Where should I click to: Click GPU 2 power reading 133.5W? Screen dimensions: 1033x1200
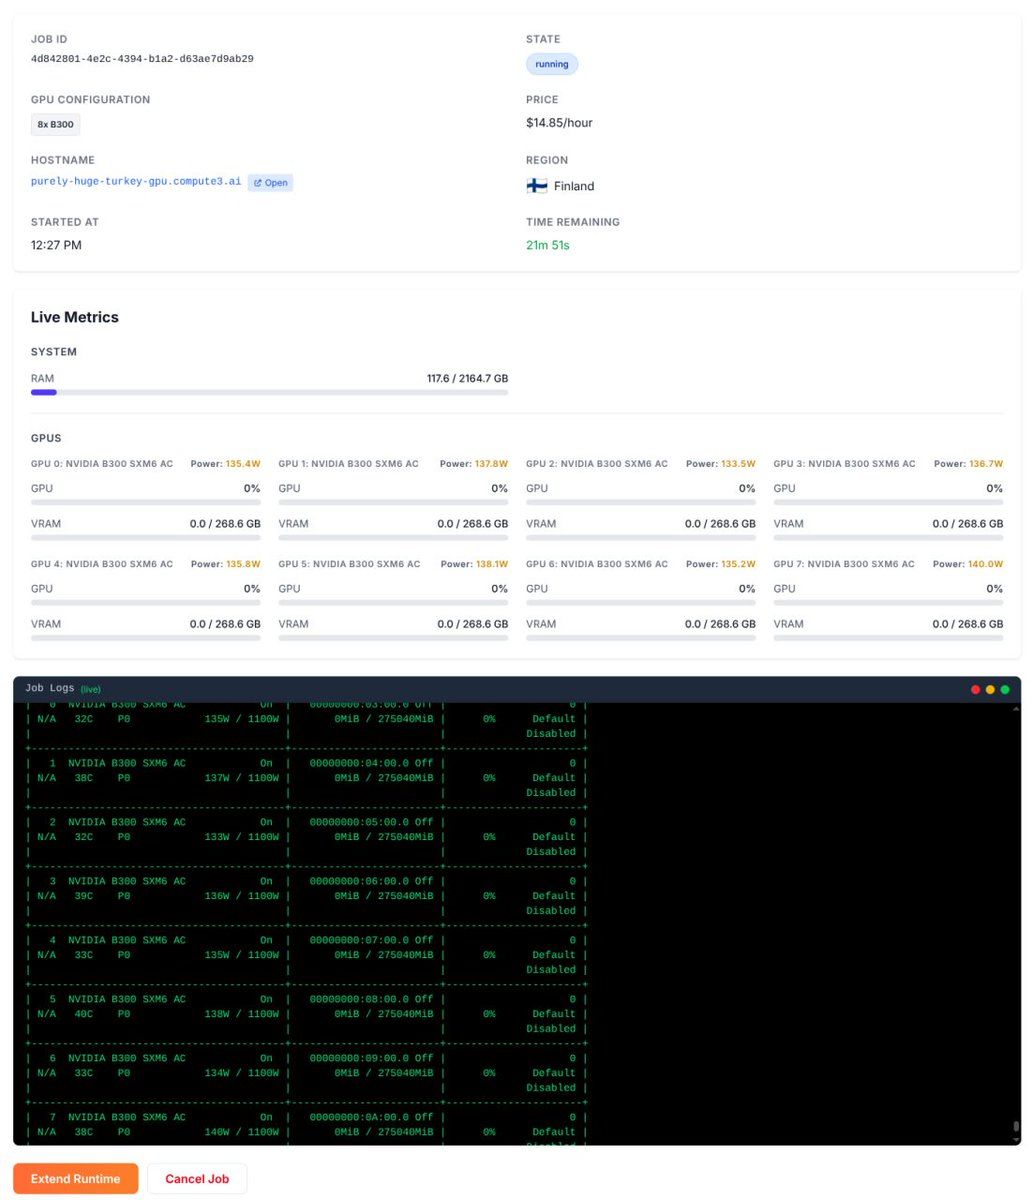coord(738,464)
